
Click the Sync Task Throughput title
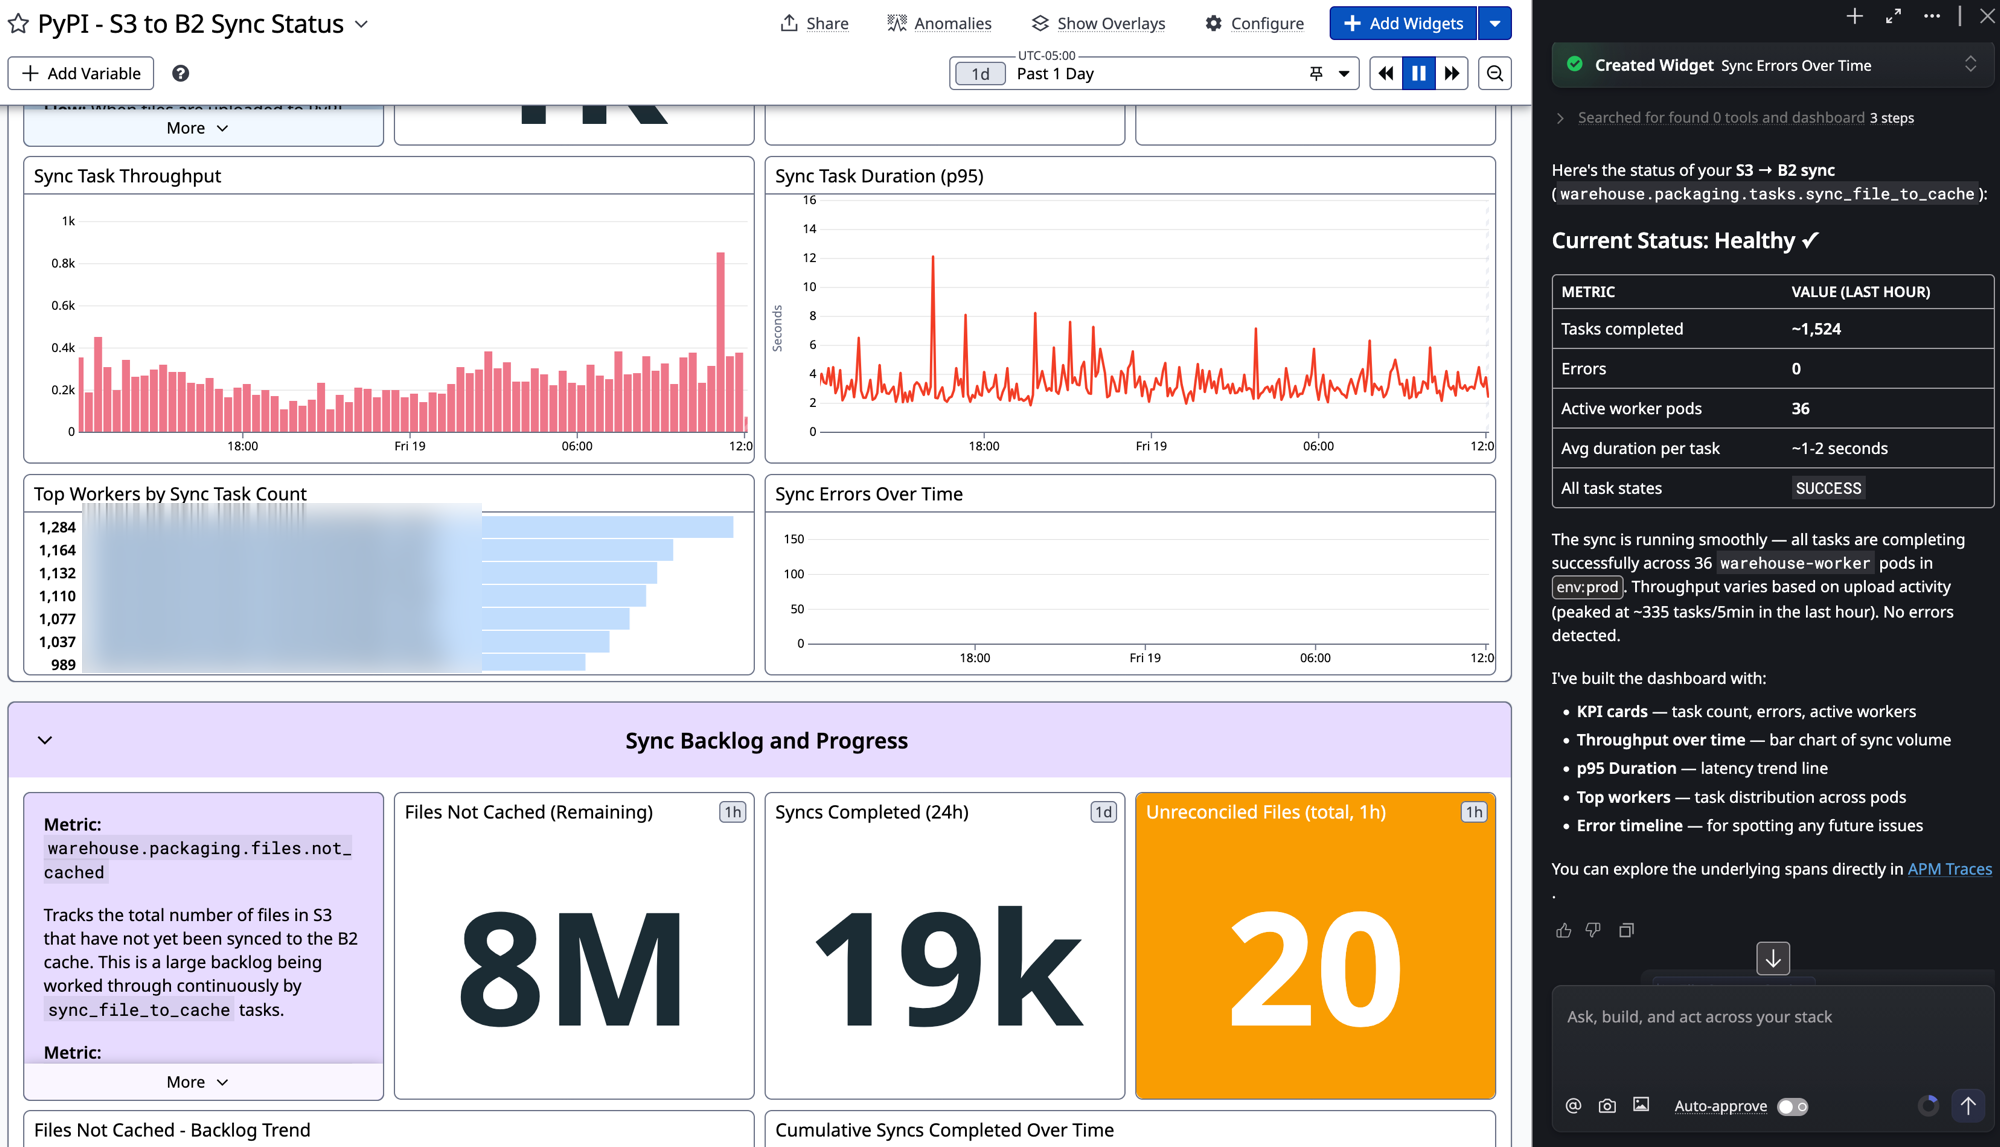127,176
